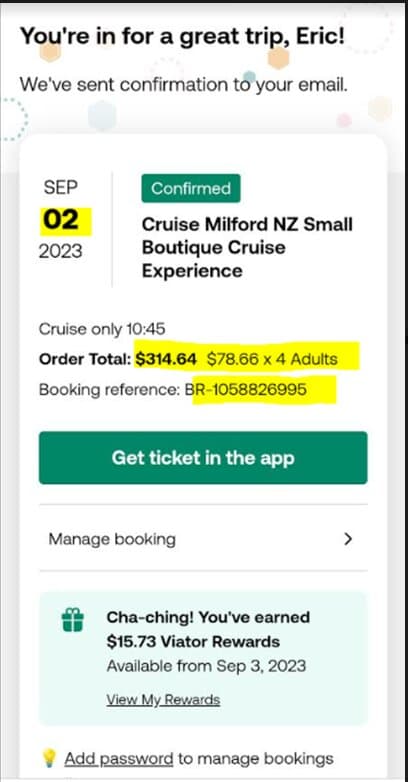
Task: Follow the Add password link
Action: 119,759
